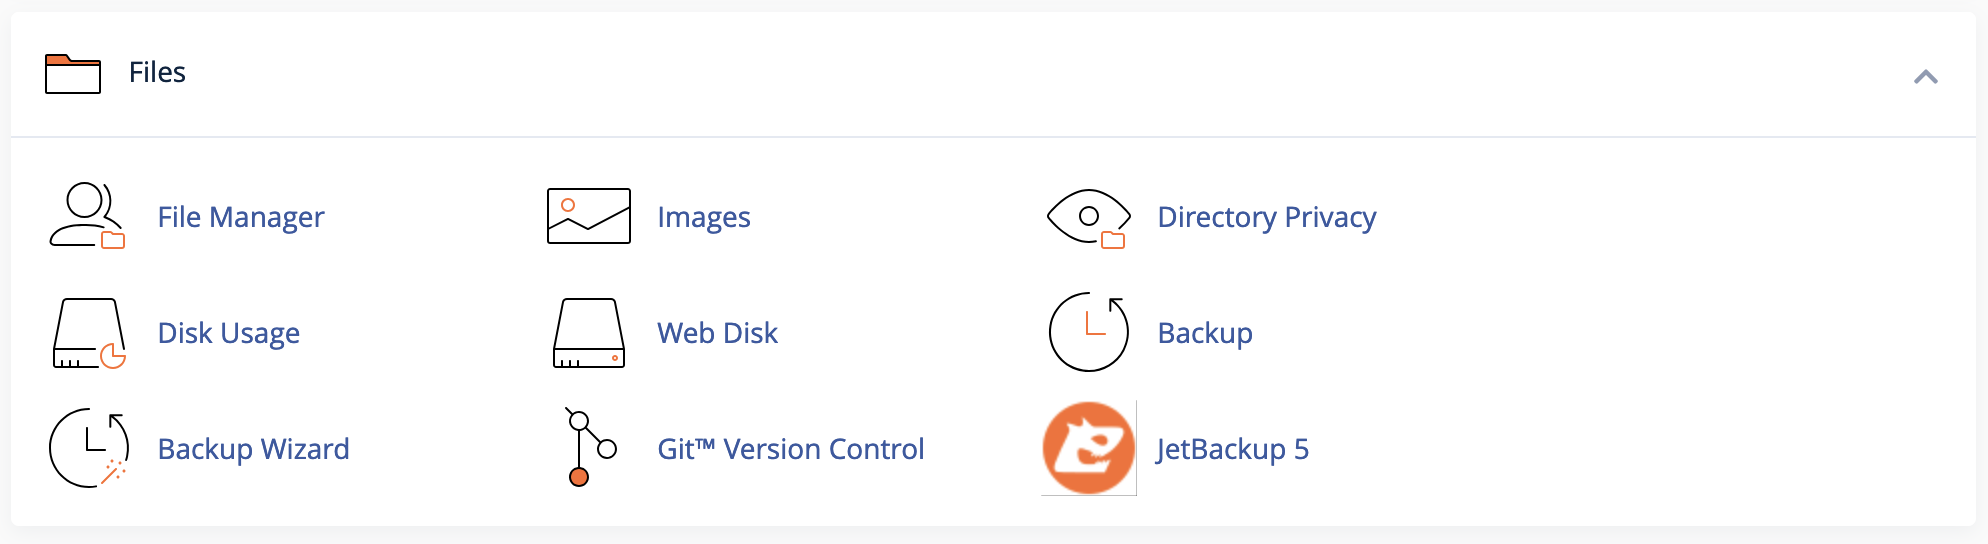Image resolution: width=1988 pixels, height=544 pixels.
Task: Open the Directory Privacy link
Action: coord(1267,217)
